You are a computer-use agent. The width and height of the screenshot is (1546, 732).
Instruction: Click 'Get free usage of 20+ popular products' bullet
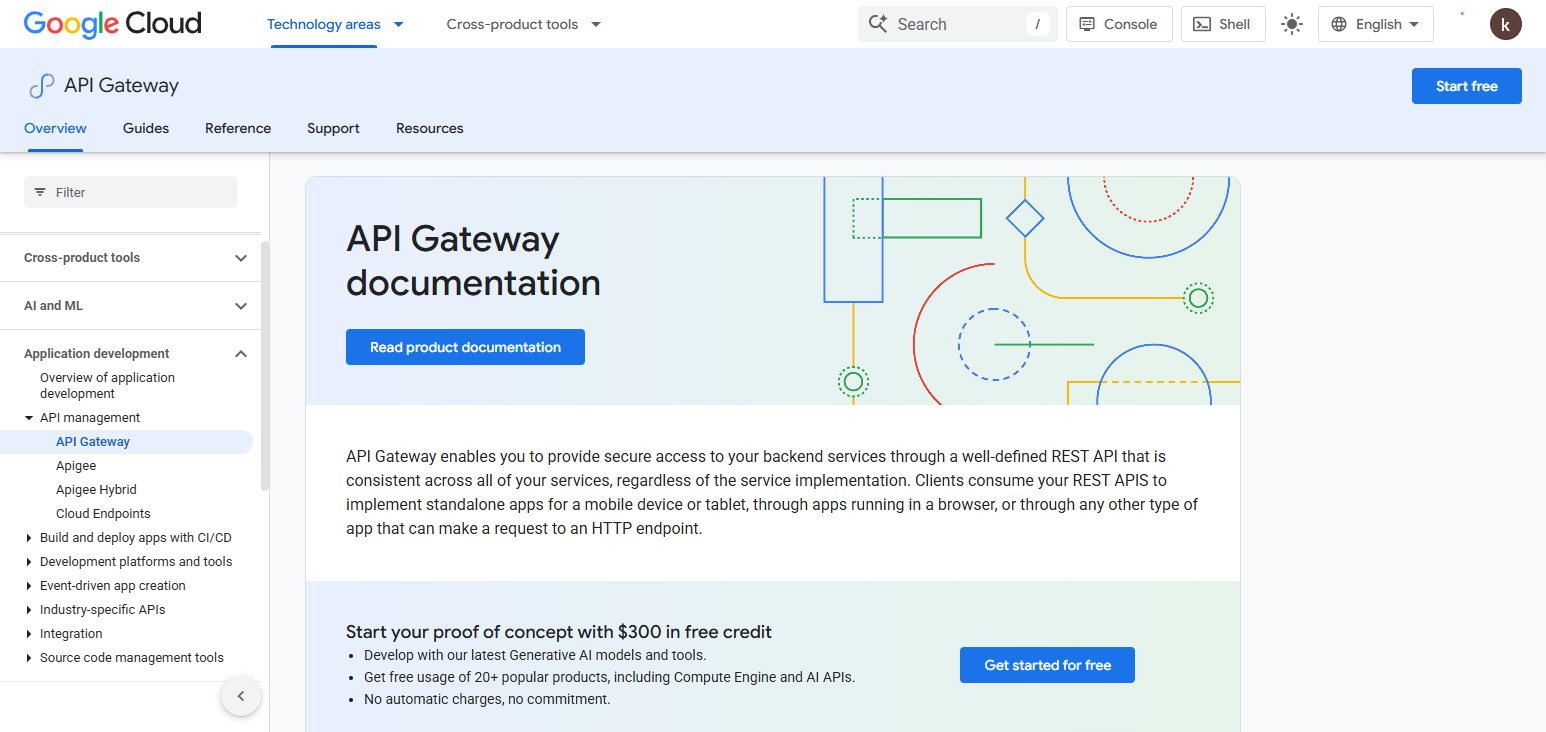tap(609, 677)
